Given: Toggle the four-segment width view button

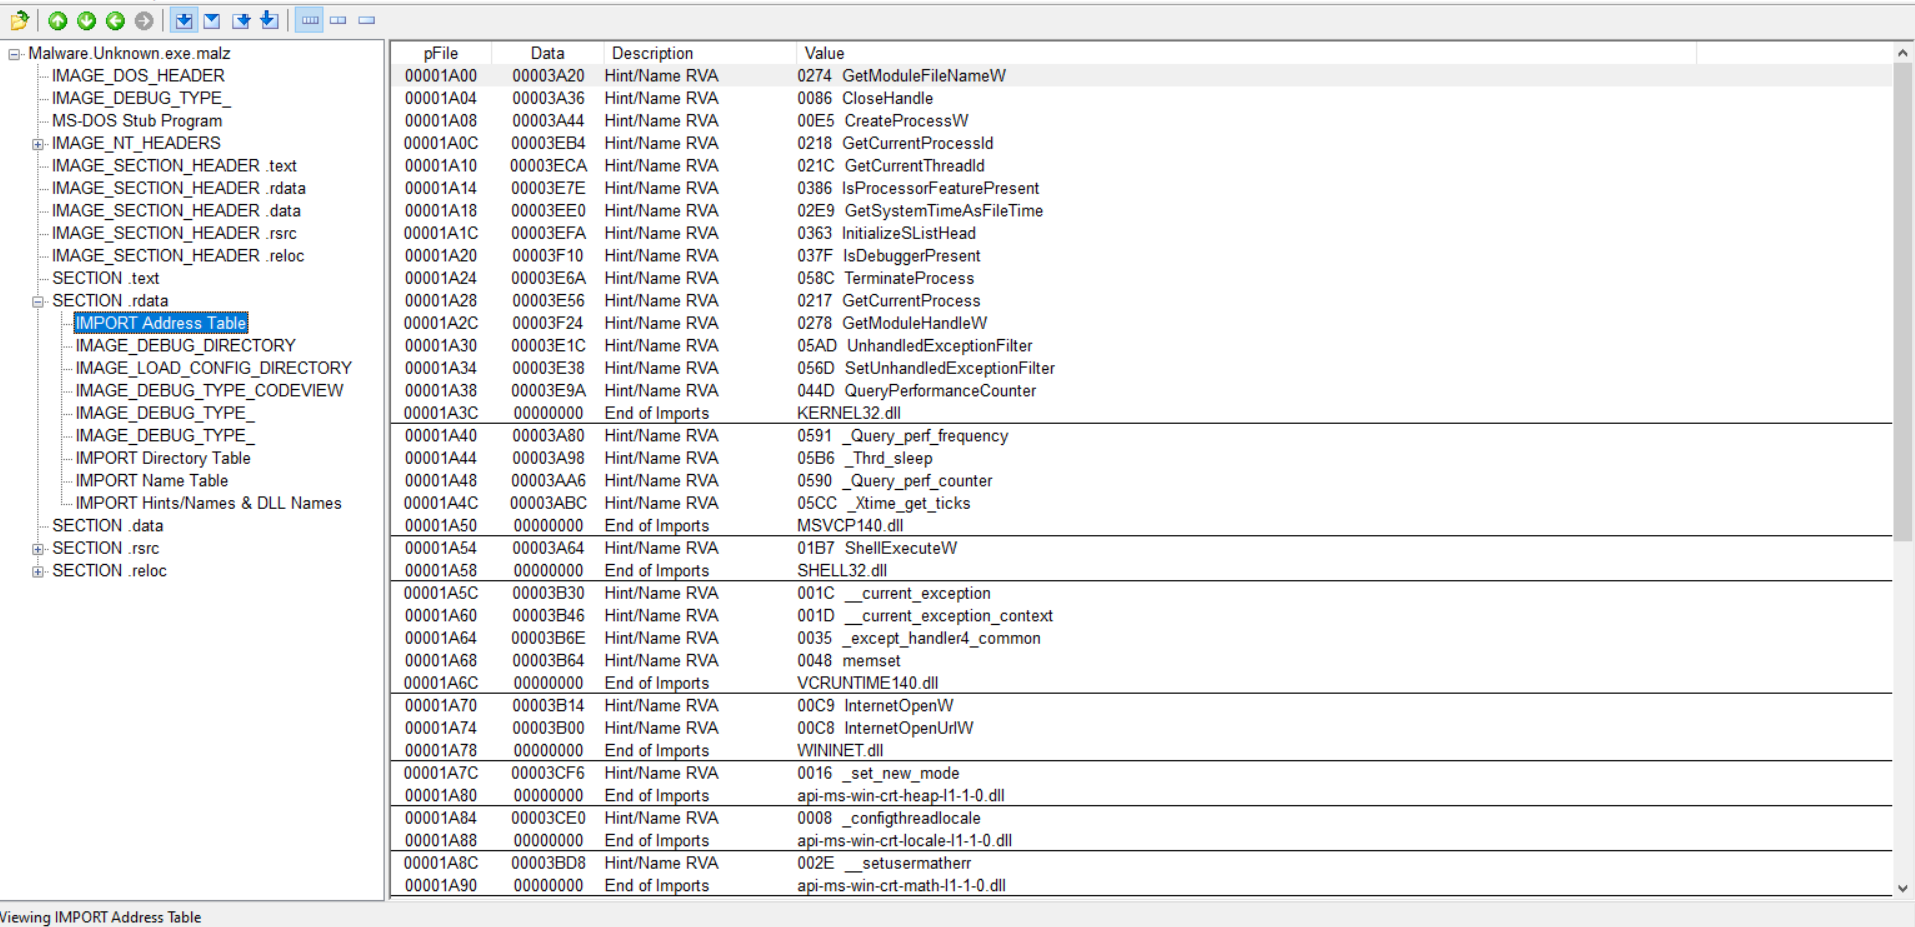Looking at the screenshot, I should pyautogui.click(x=310, y=20).
